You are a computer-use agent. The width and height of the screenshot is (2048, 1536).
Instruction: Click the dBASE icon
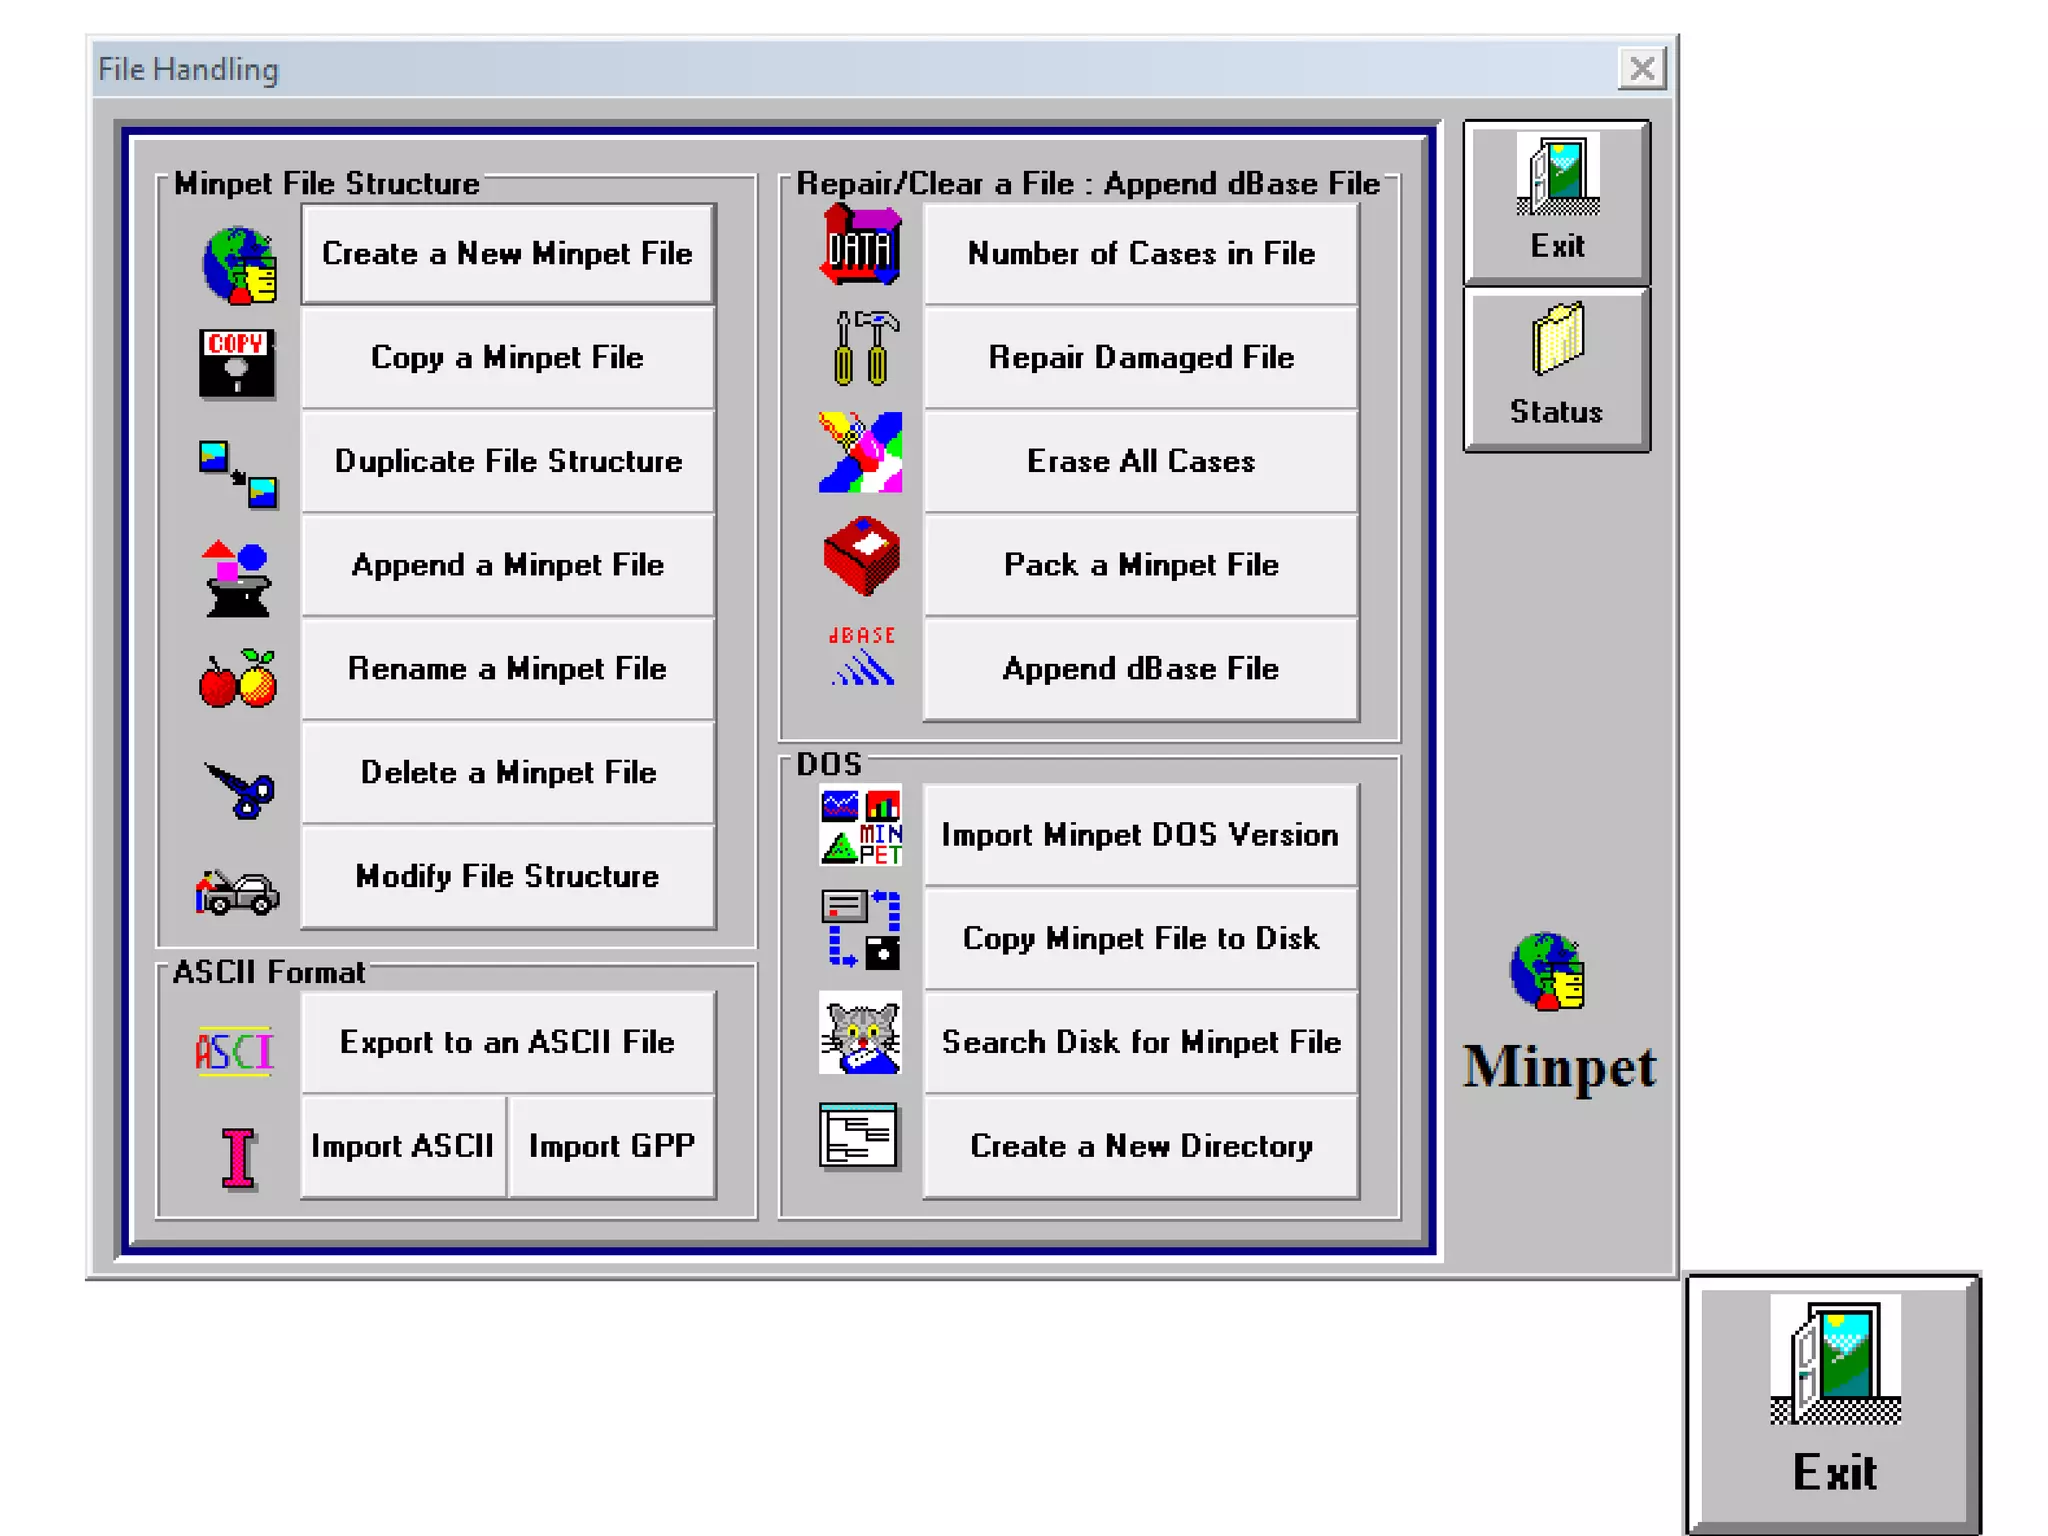[x=861, y=657]
